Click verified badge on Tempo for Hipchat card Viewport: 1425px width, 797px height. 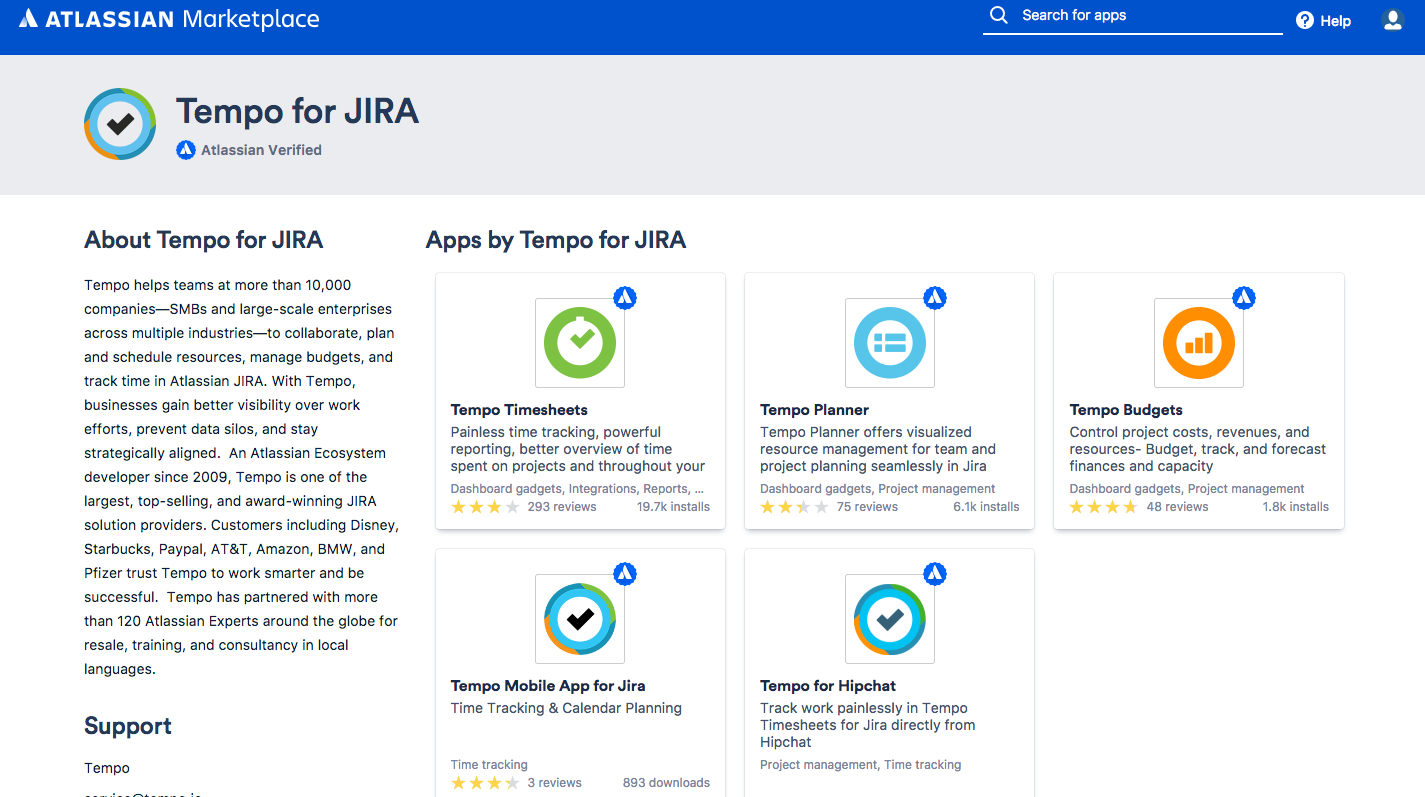pos(934,573)
